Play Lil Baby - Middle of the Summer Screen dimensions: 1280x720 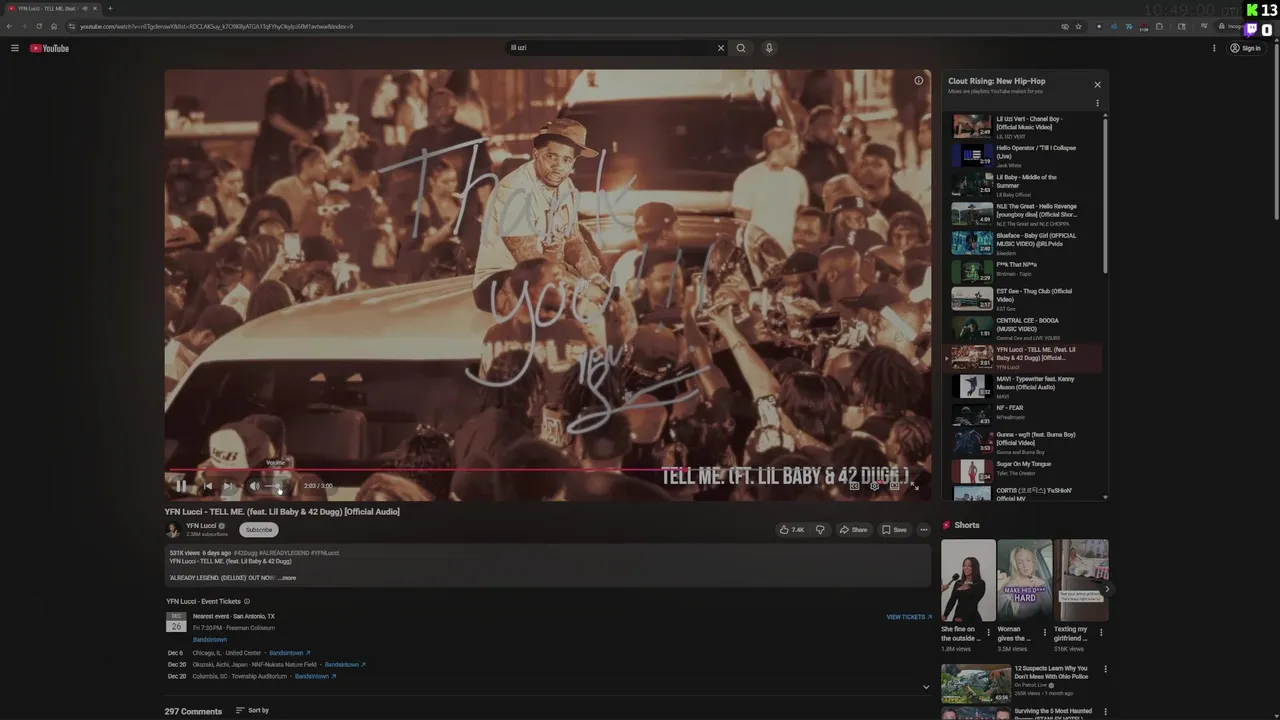tap(1022, 184)
